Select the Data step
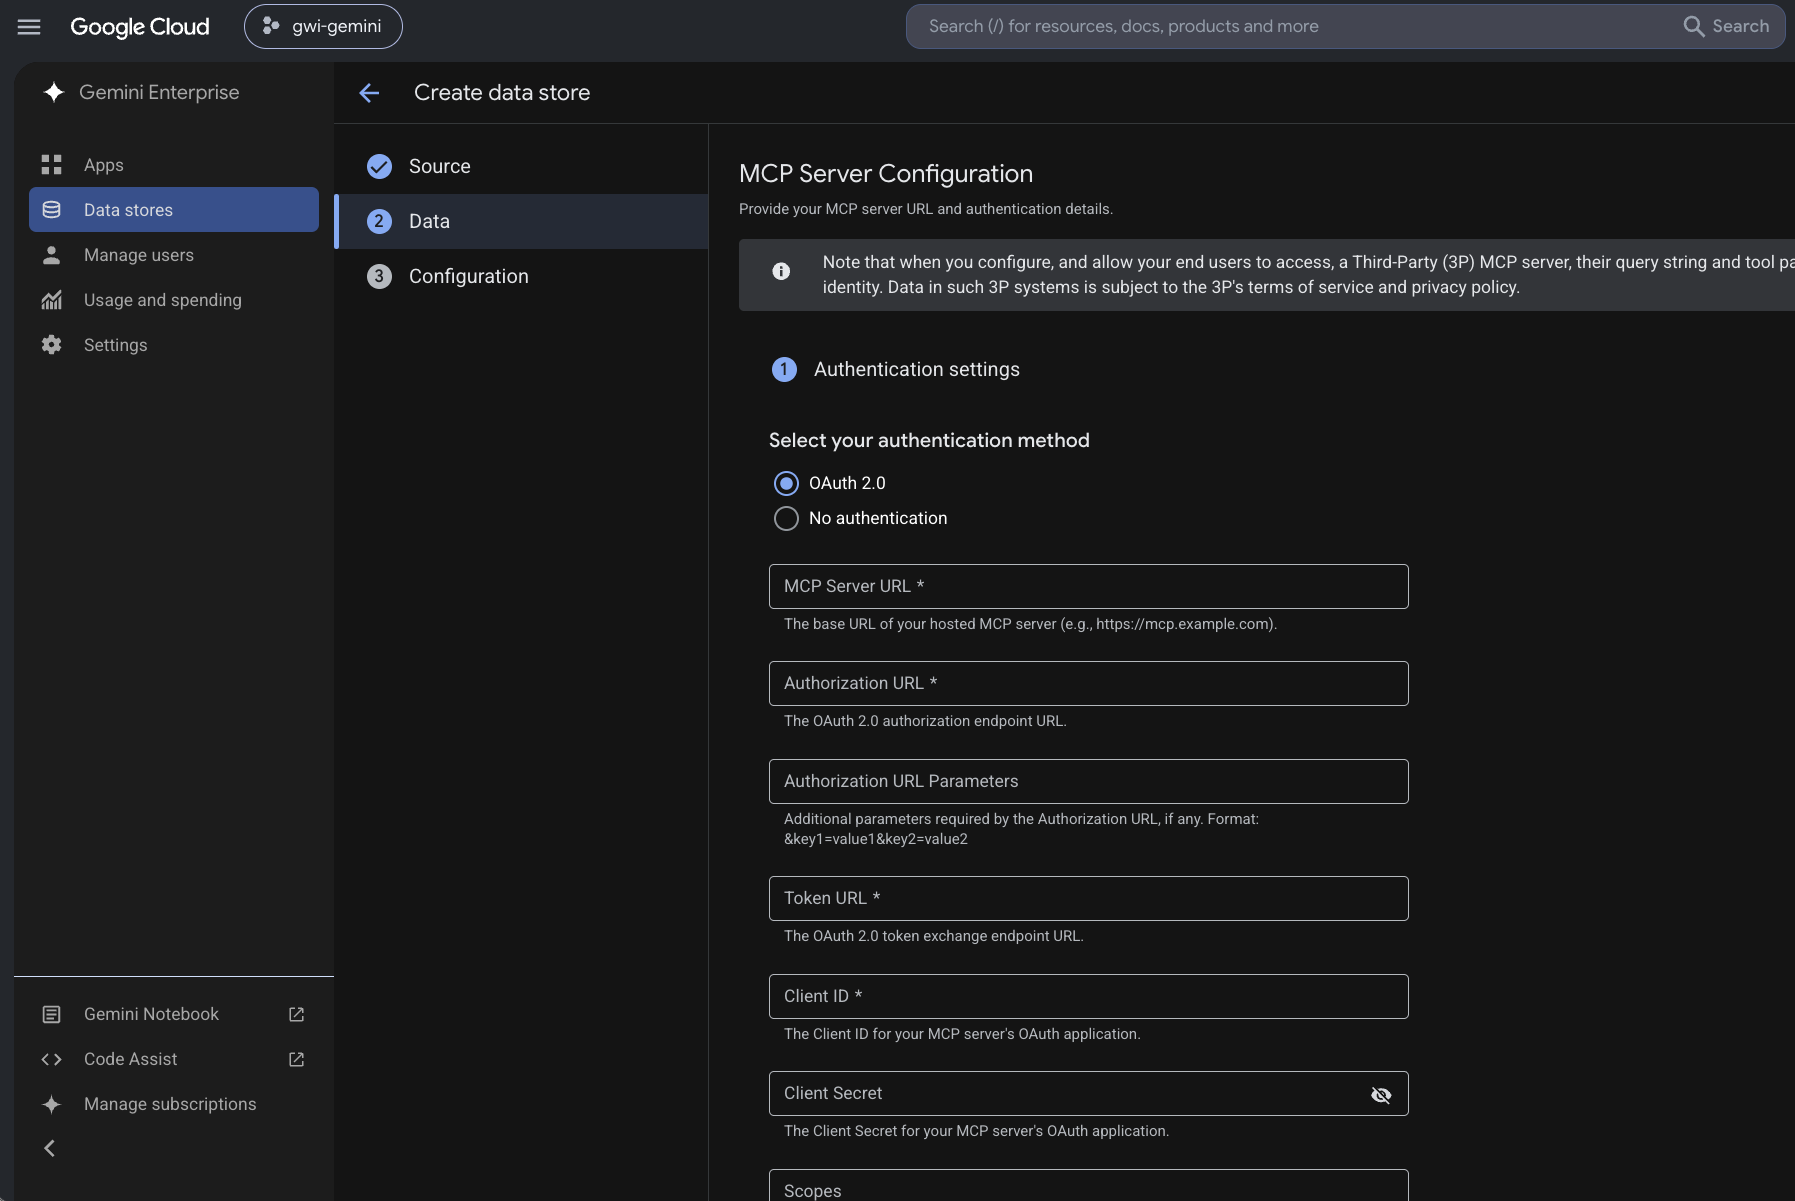This screenshot has height=1201, width=1795. [522, 221]
